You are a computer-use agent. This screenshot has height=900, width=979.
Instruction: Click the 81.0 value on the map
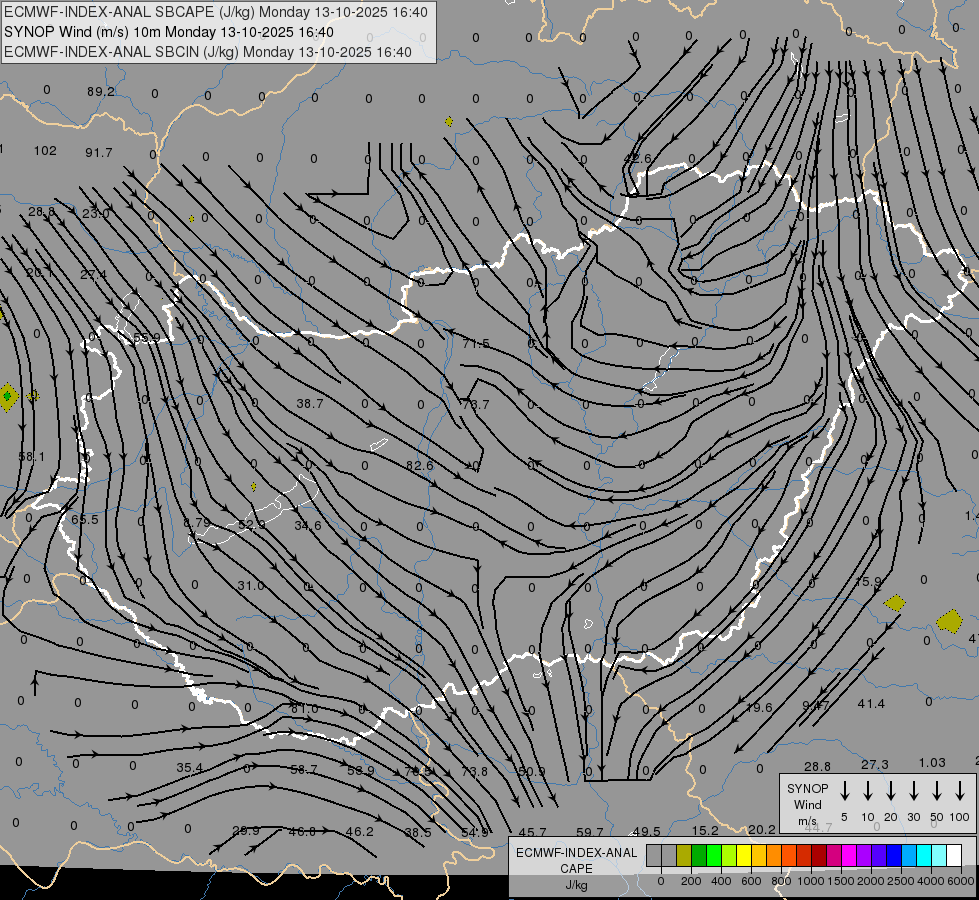pos(305,708)
